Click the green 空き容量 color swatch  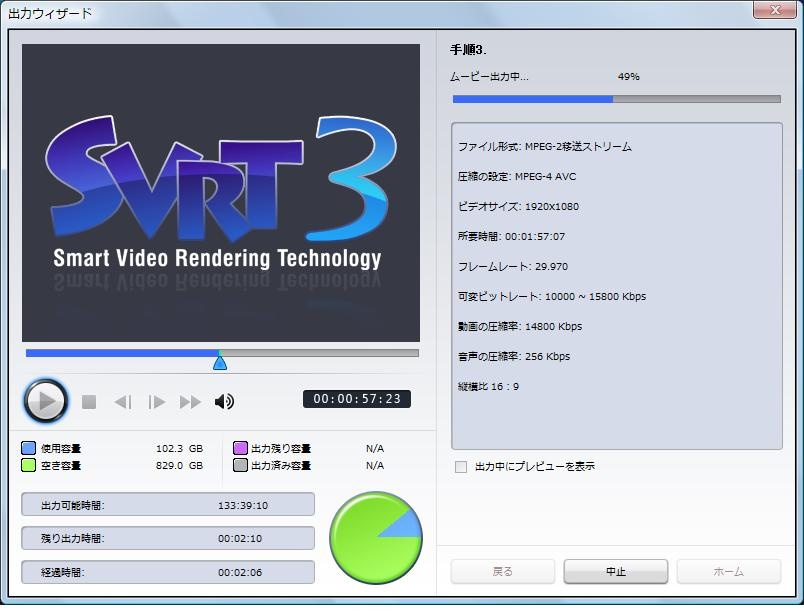[28, 465]
